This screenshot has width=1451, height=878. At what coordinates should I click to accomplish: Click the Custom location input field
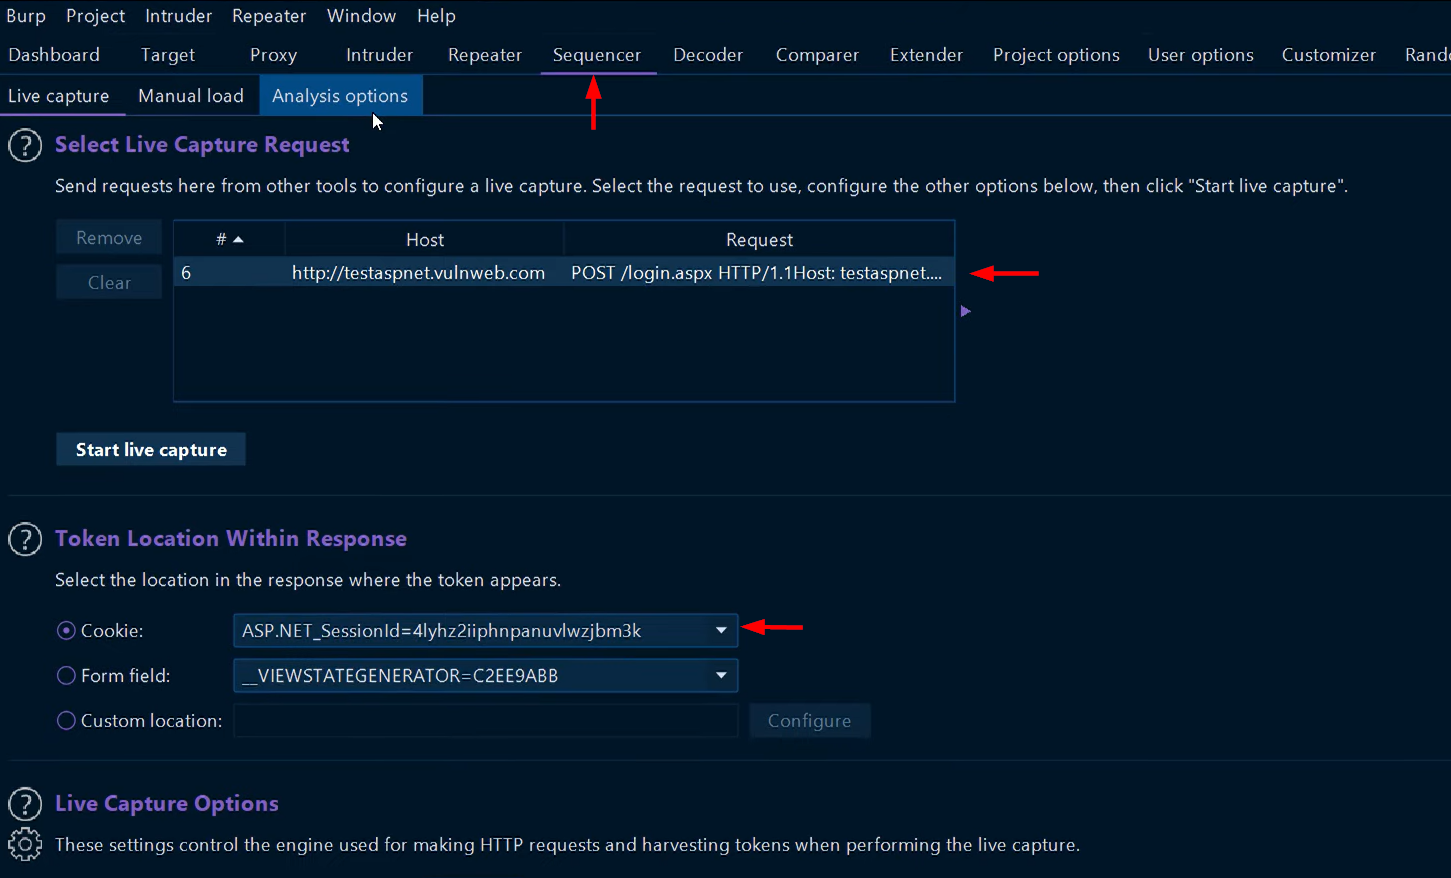pyautogui.click(x=485, y=720)
